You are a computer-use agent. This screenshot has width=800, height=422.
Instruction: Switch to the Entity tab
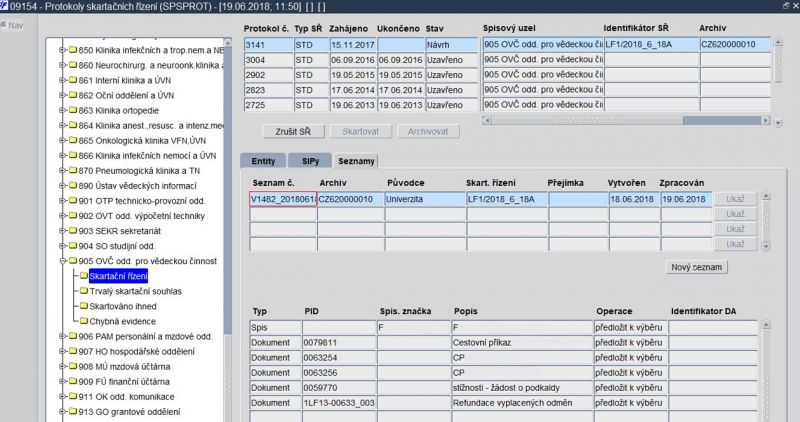(263, 161)
